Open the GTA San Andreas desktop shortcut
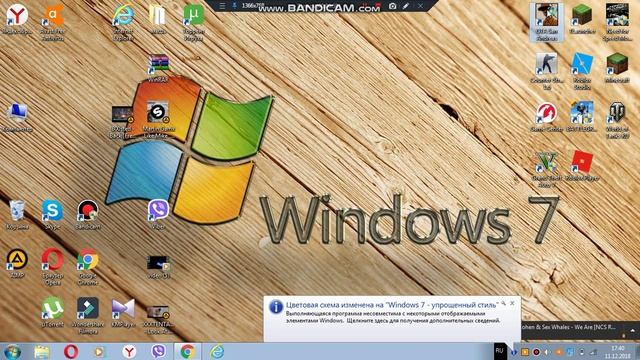 547,22
